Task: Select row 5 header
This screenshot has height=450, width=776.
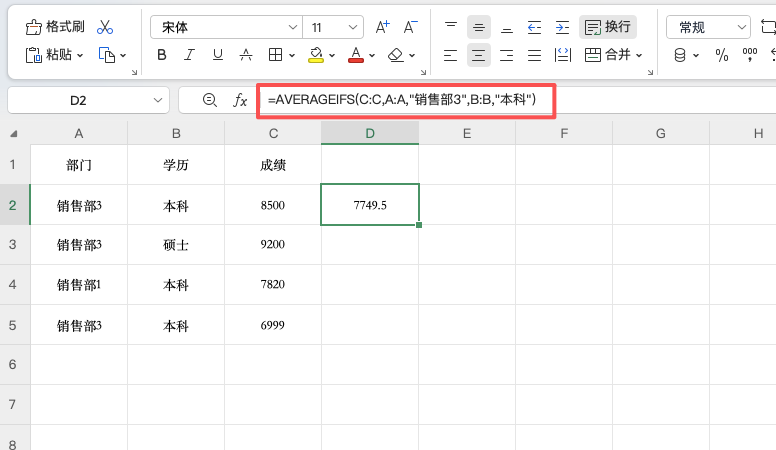Action: coord(14,325)
